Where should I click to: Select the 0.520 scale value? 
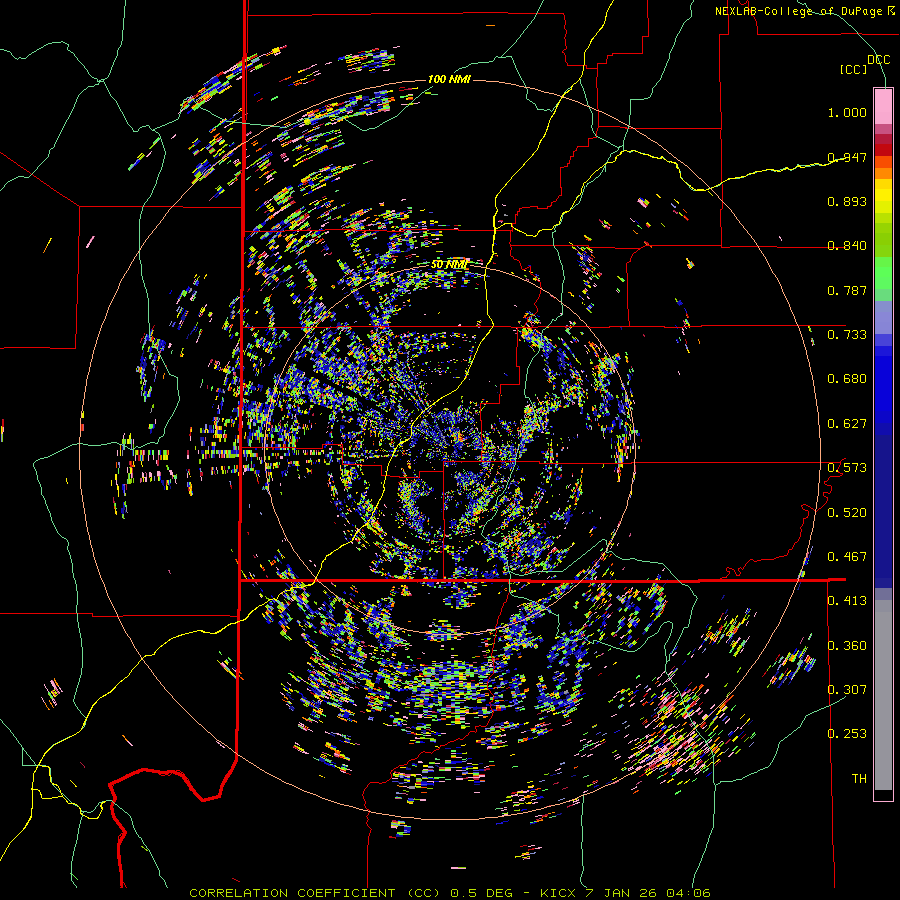(x=847, y=513)
